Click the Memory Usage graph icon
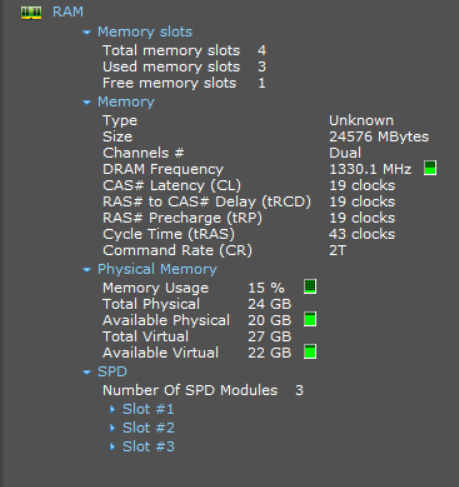The width and height of the screenshot is (459, 487). pos(310,287)
